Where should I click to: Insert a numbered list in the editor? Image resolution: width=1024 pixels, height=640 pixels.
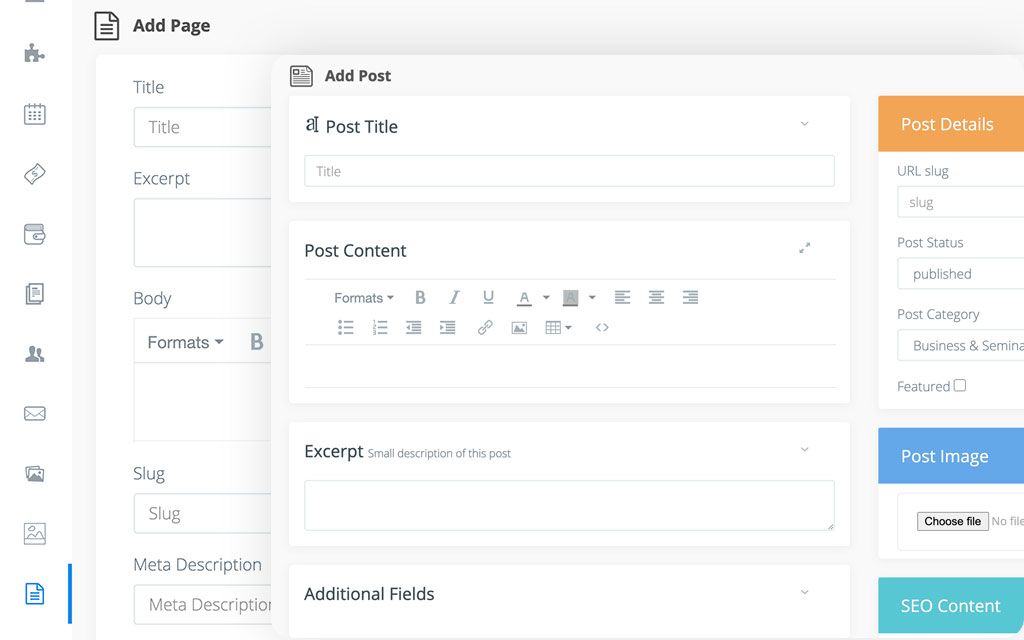tap(379, 327)
